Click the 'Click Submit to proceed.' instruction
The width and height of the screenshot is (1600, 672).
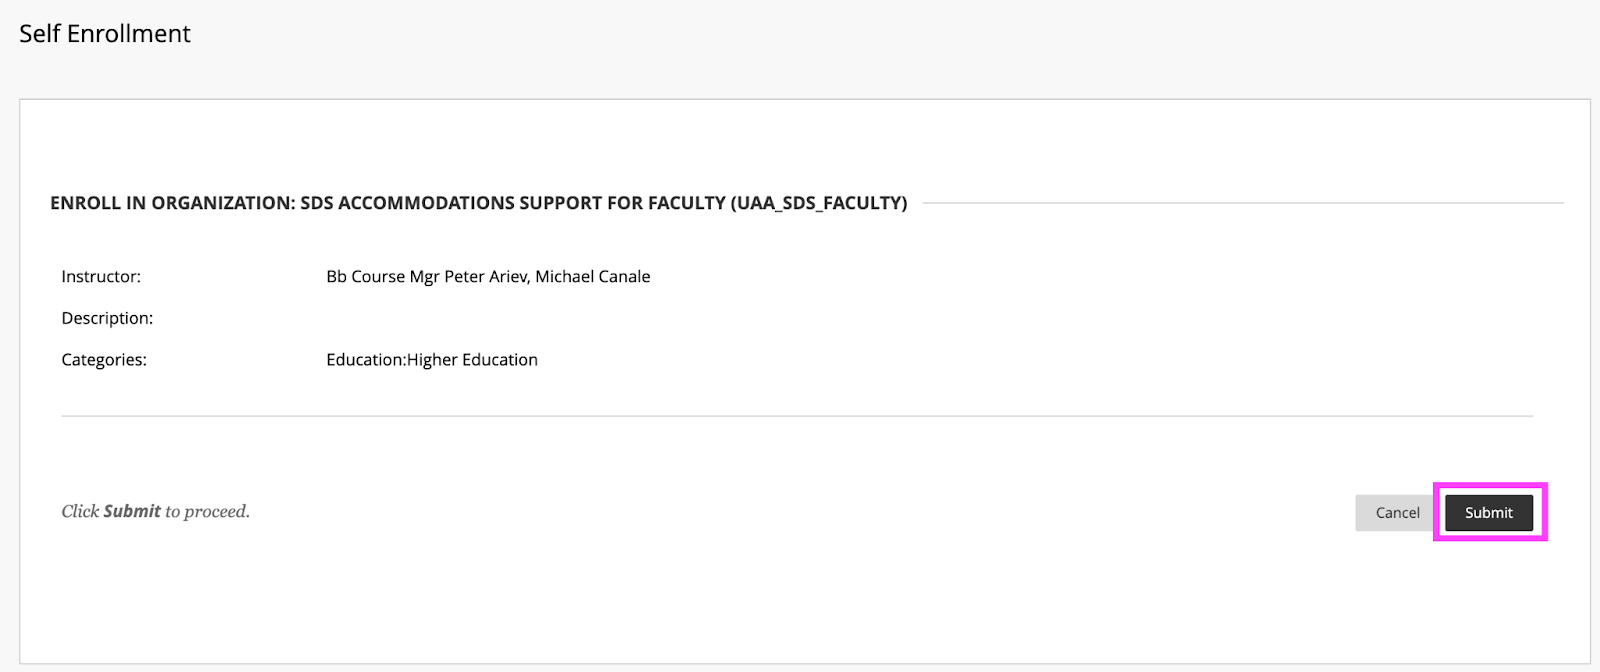(155, 512)
